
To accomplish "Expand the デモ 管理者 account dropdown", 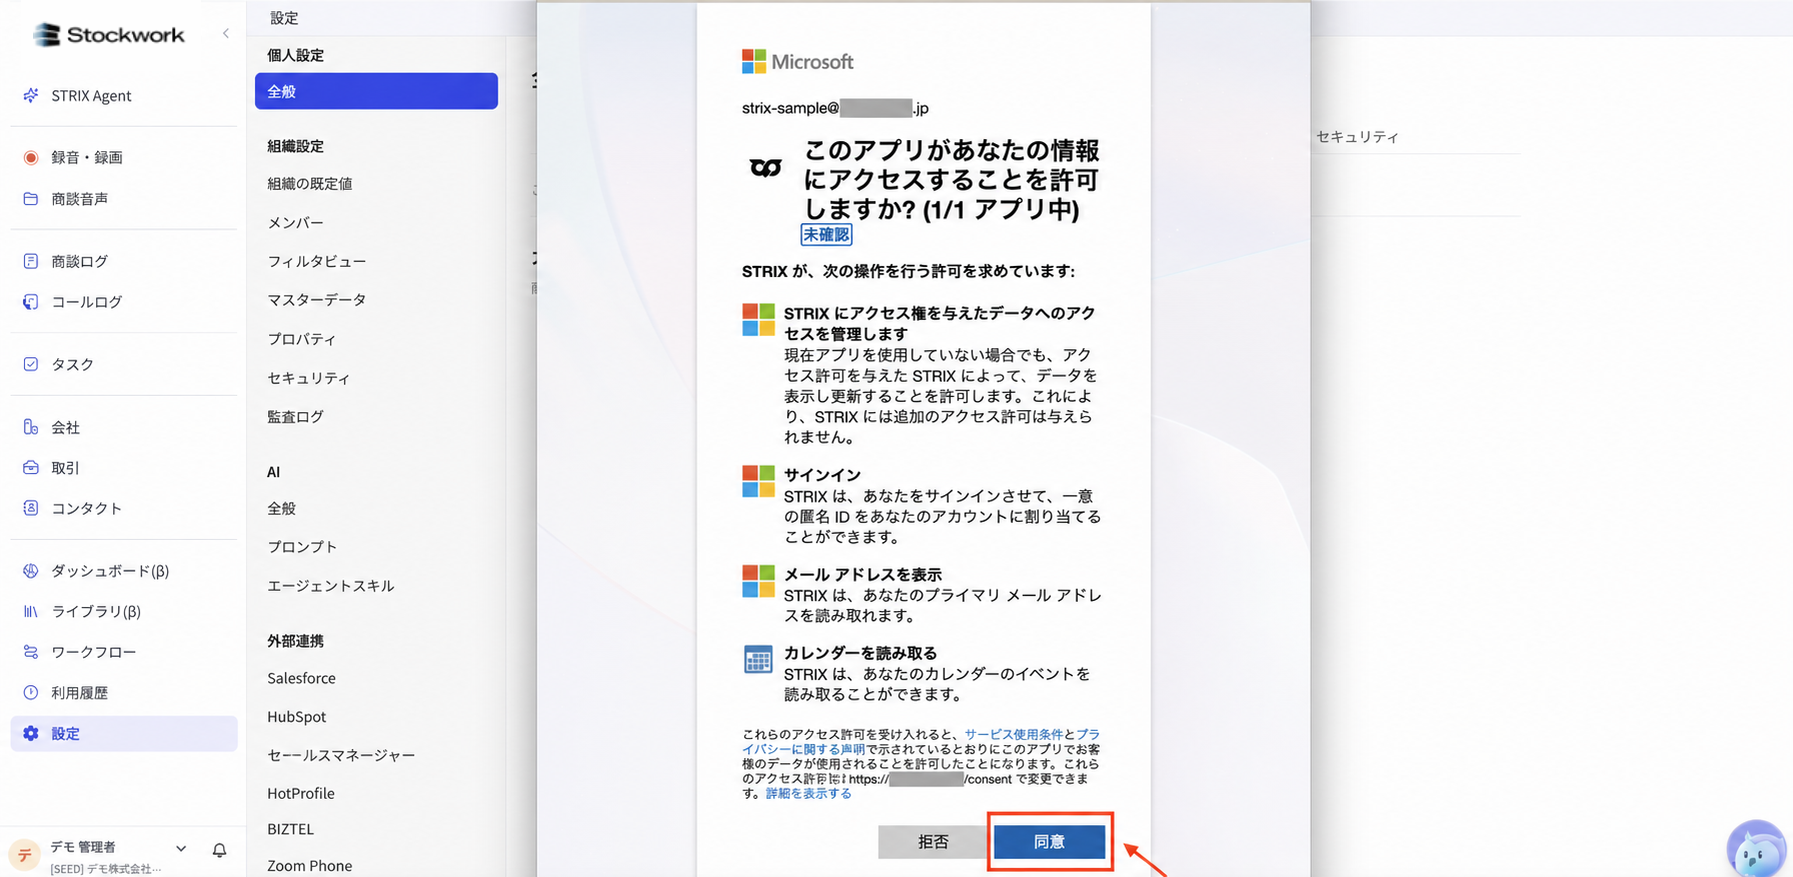I will 181,848.
